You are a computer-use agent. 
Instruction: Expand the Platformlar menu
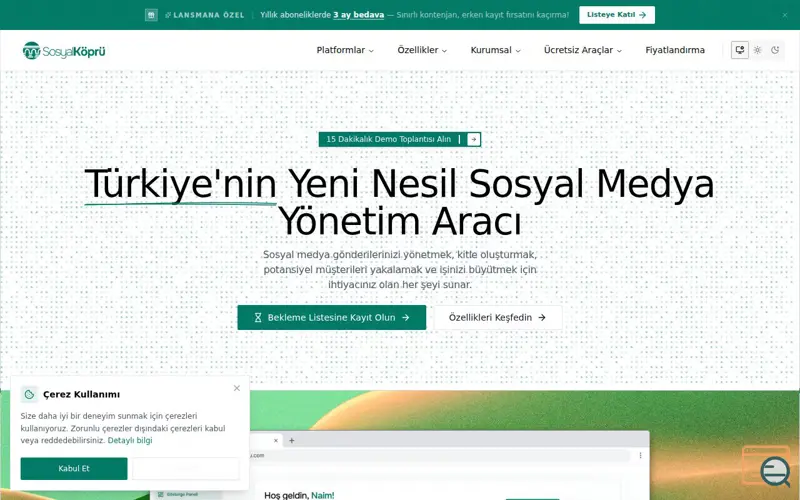click(x=345, y=50)
